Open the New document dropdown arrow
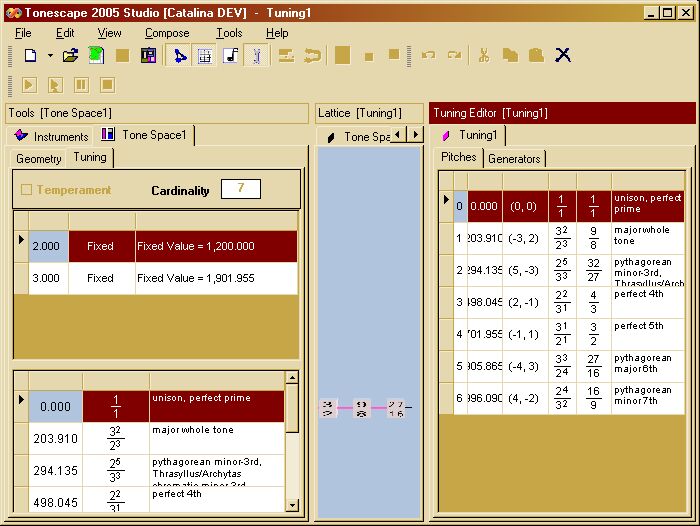Image resolution: width=700 pixels, height=526 pixels. (50, 56)
